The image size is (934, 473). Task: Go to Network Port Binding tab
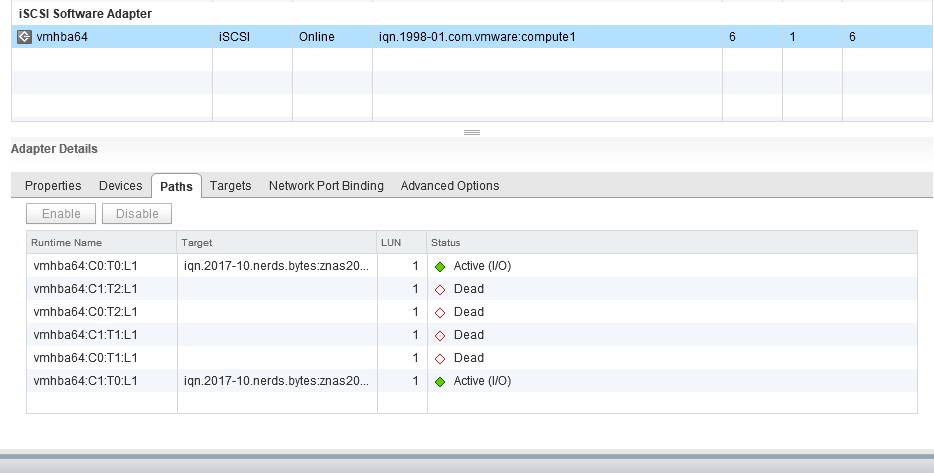(326, 186)
